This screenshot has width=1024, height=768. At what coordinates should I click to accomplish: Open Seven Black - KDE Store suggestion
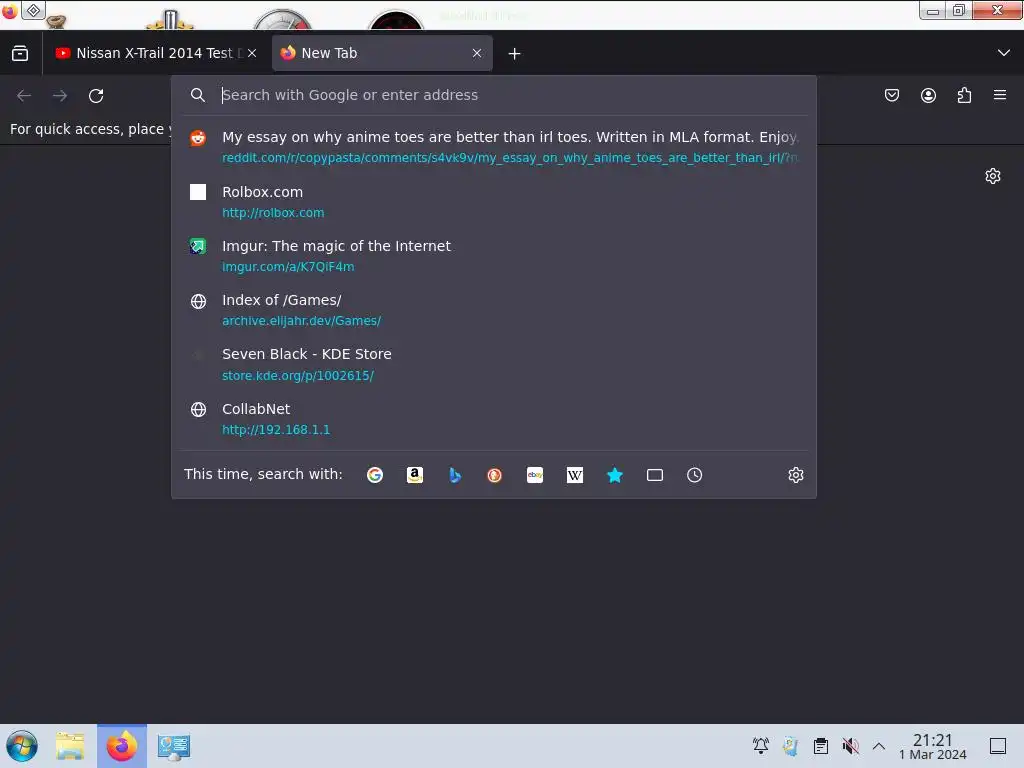[x=494, y=364]
